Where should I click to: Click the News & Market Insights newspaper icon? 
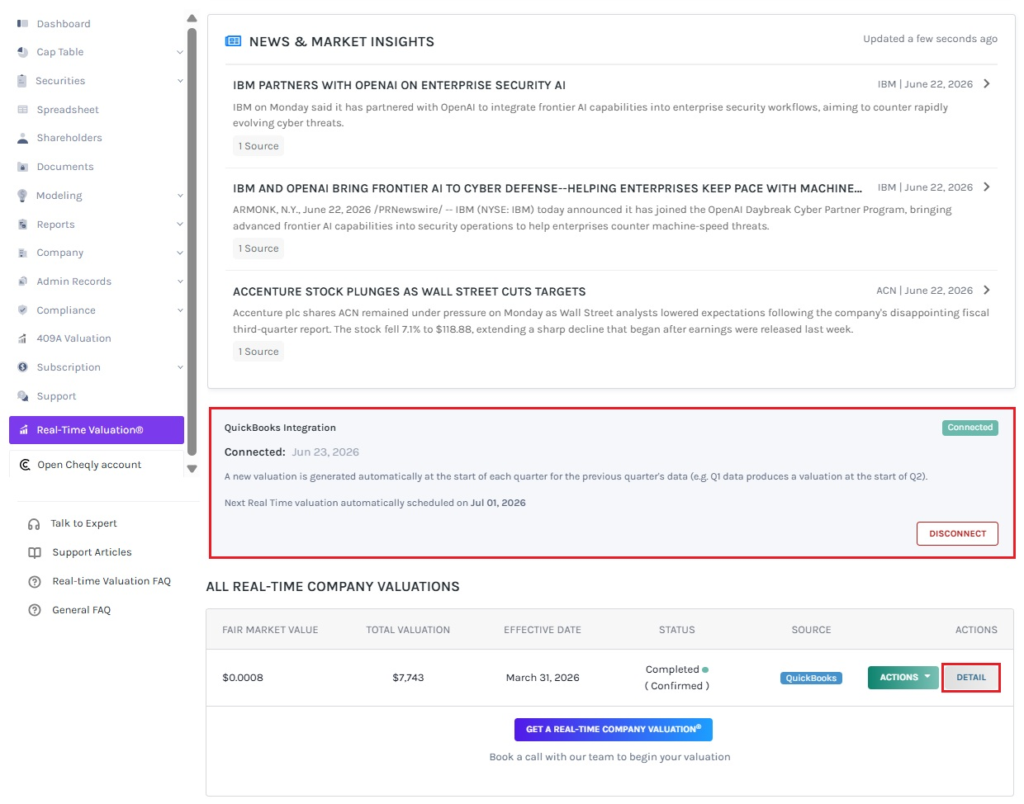(233, 41)
